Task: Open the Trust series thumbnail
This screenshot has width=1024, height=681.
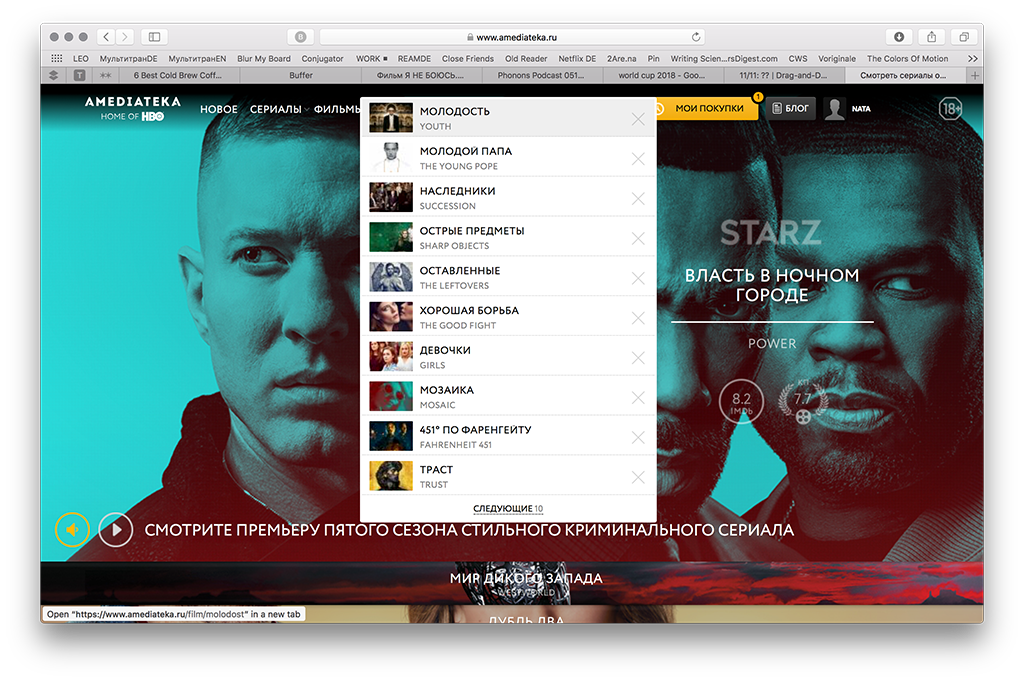Action: [391, 476]
